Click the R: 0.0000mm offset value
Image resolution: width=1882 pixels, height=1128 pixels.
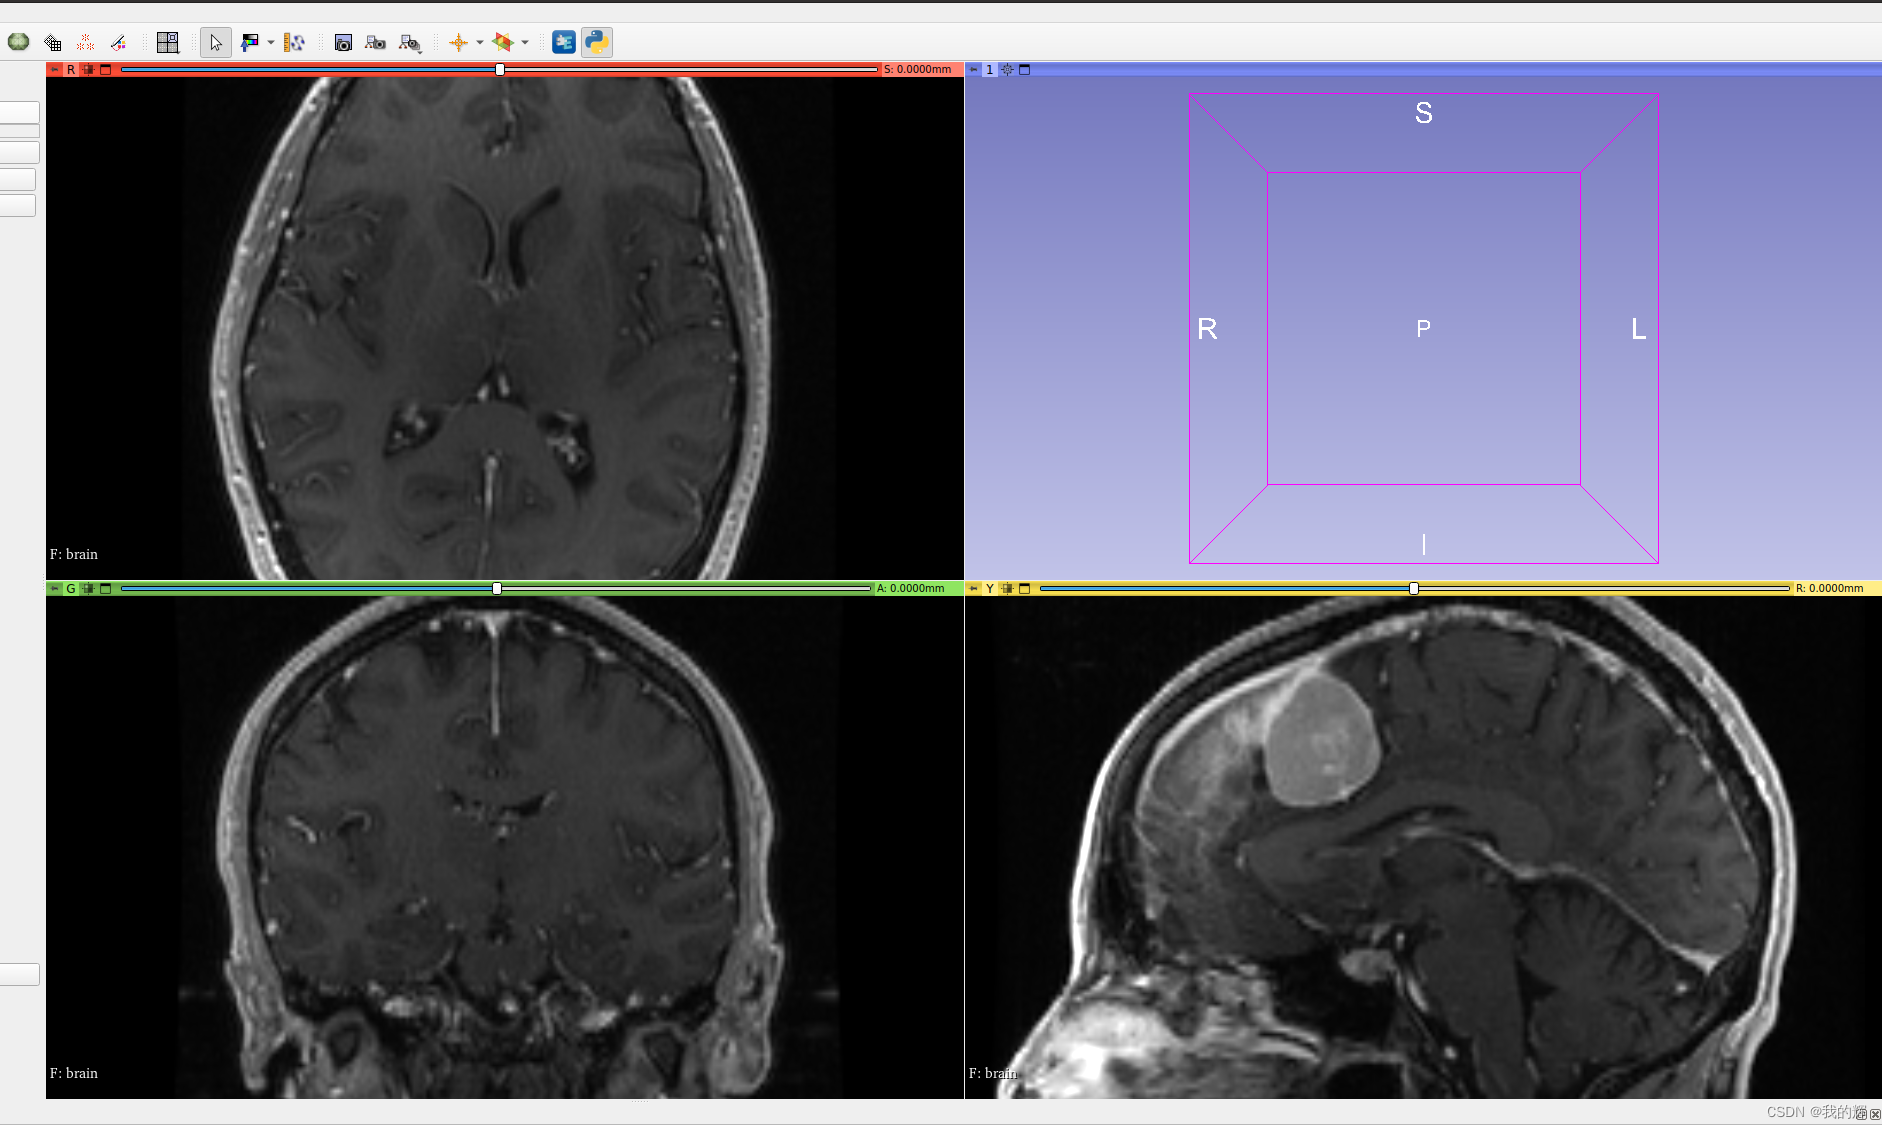(1830, 589)
